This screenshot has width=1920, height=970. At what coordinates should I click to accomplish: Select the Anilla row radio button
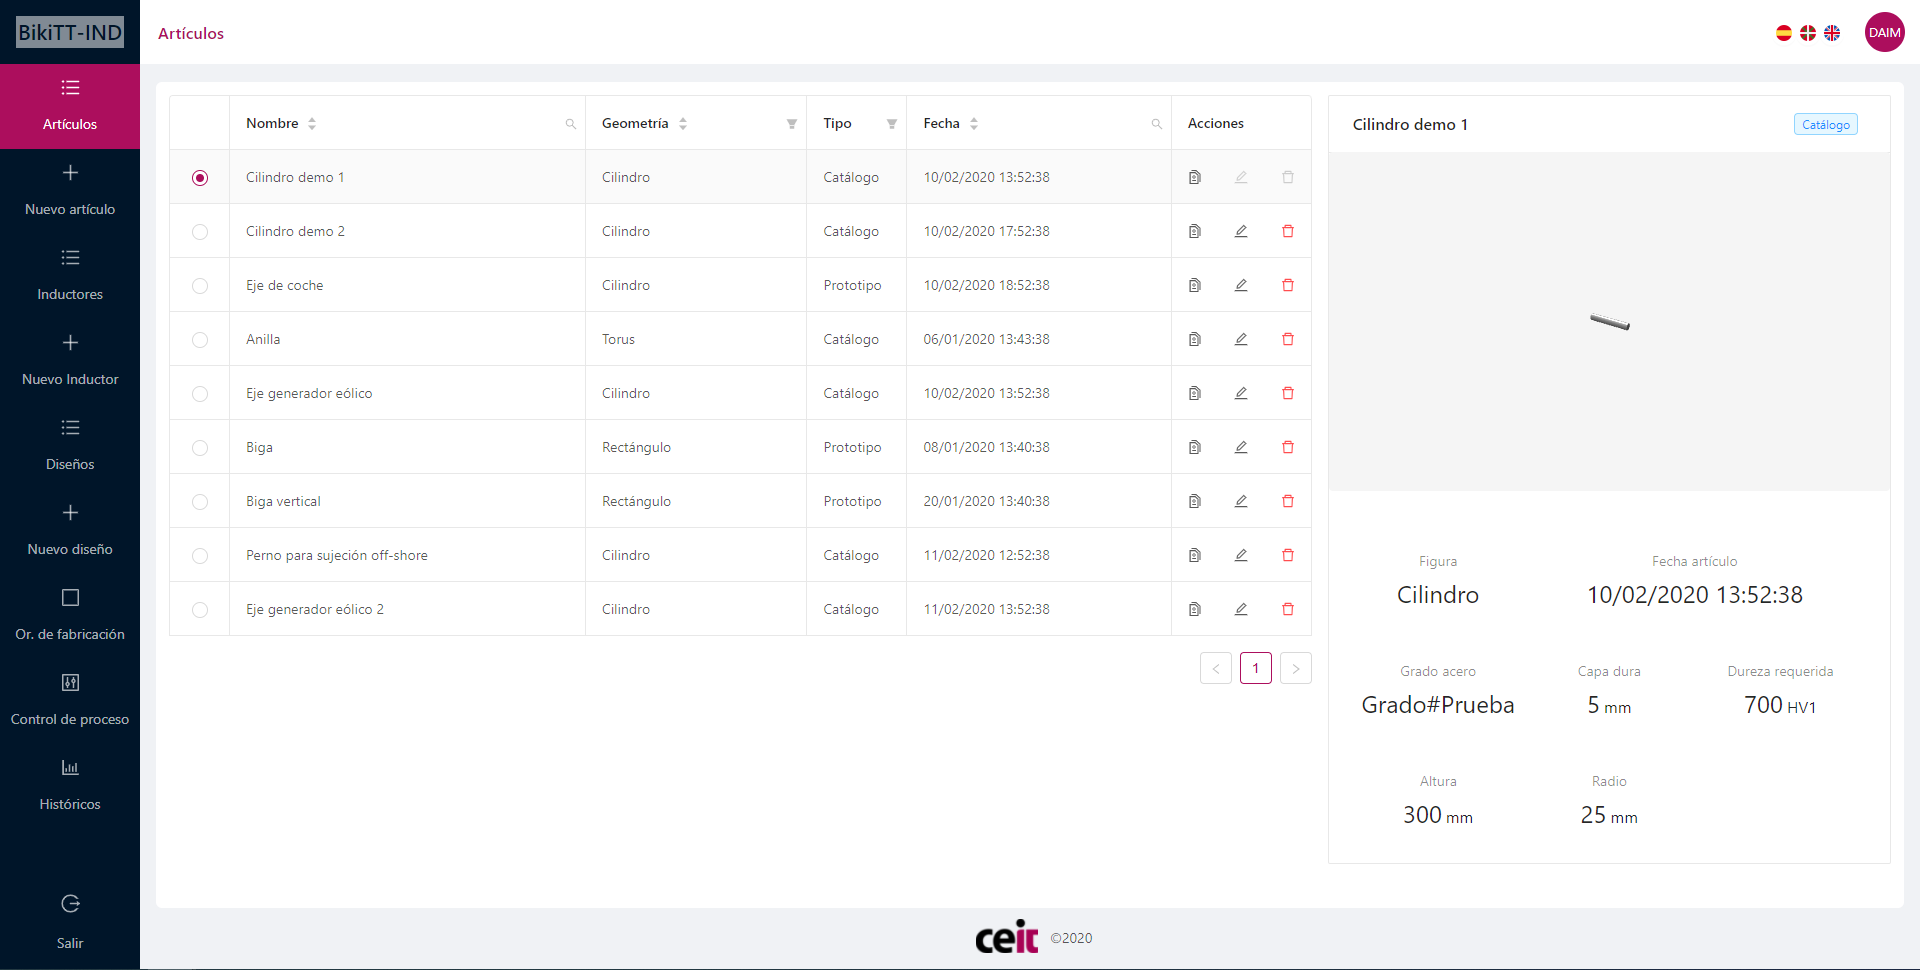[200, 339]
